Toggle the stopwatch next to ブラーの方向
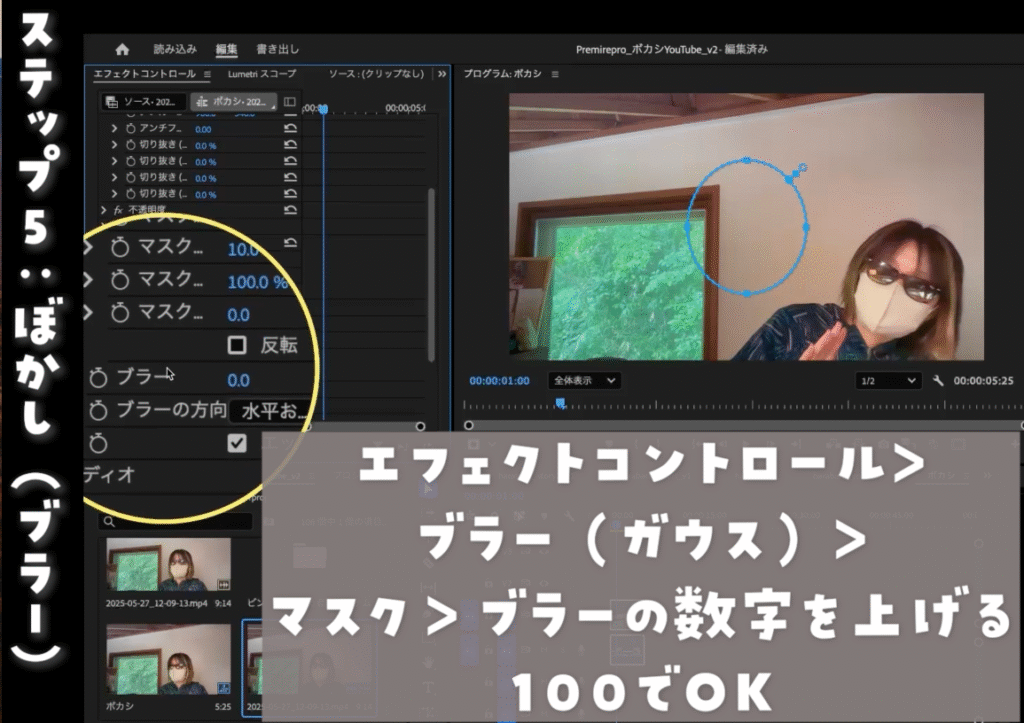This screenshot has width=1024, height=723. pos(98,410)
